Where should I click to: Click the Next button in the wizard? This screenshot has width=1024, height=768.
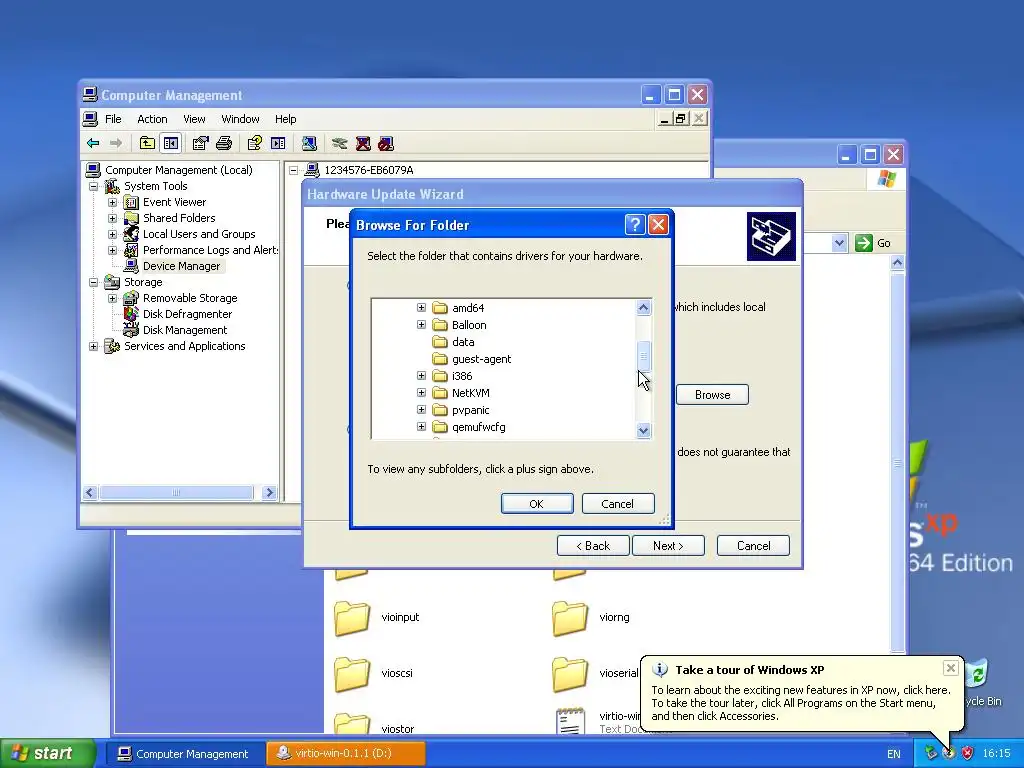(668, 545)
